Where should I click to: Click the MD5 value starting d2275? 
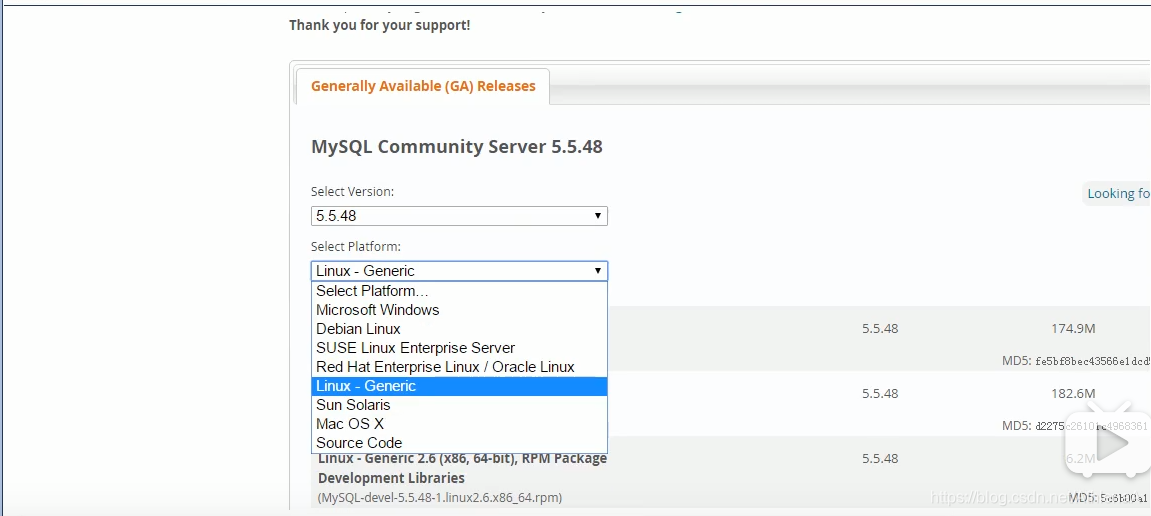tap(1093, 426)
